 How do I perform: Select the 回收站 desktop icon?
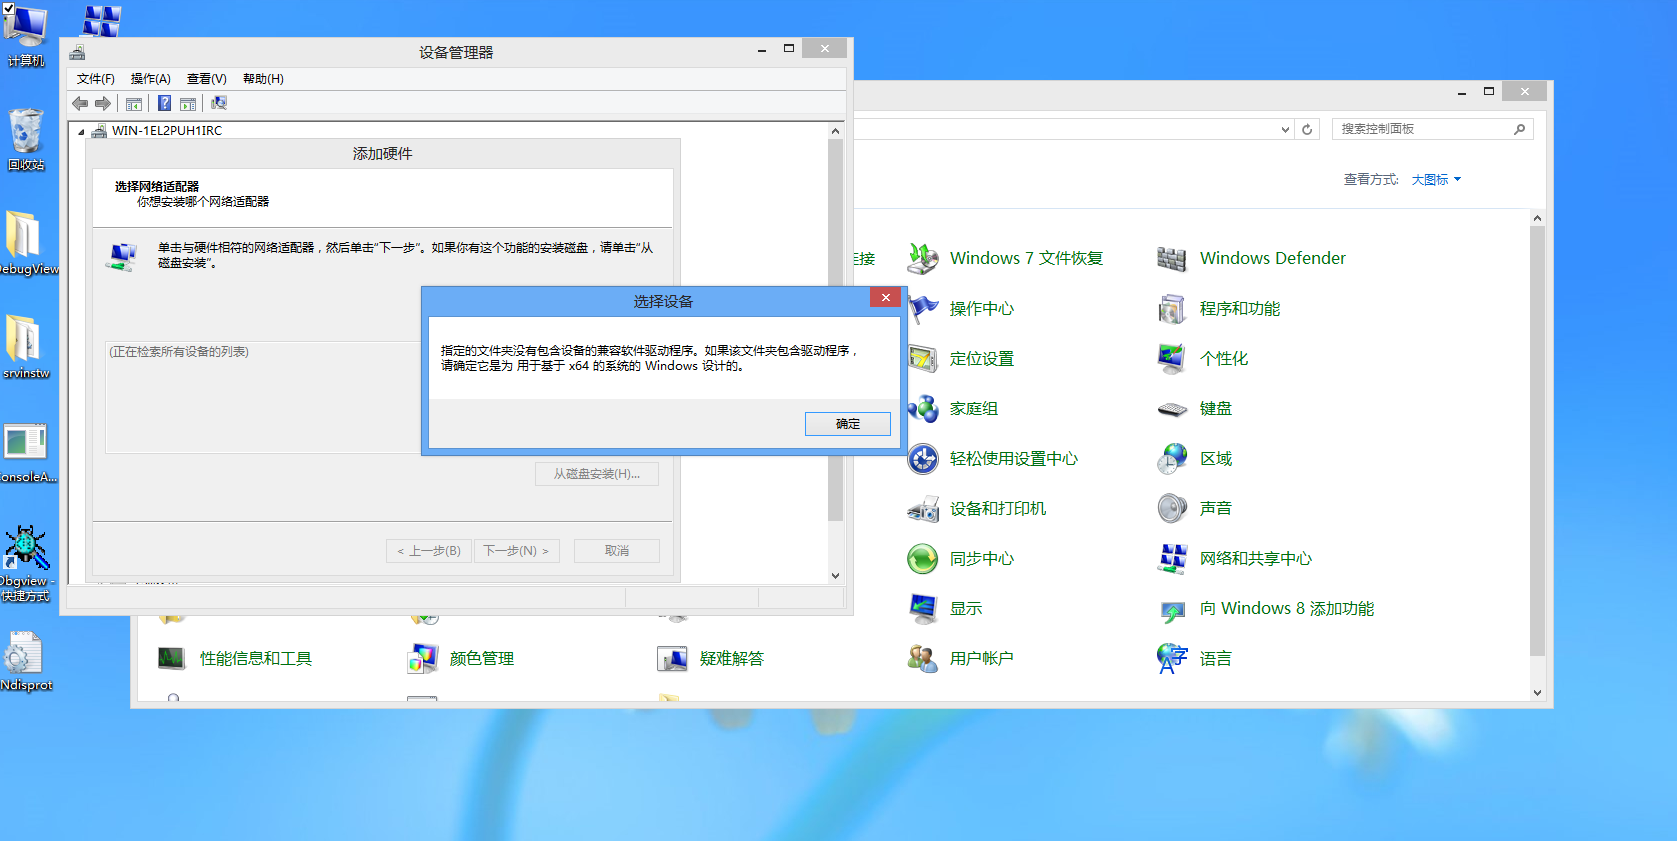pos(26,140)
